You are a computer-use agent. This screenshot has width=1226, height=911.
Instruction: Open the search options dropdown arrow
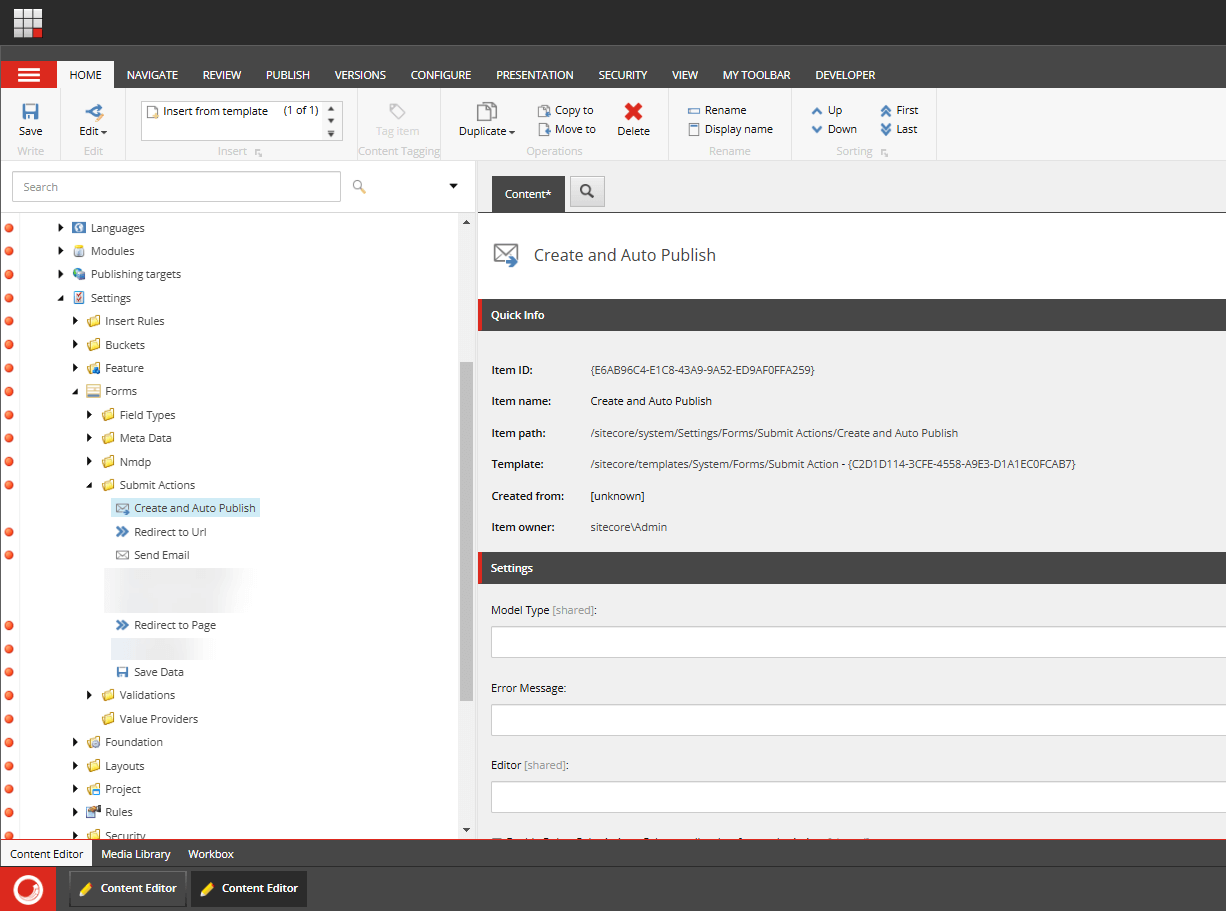(x=453, y=187)
